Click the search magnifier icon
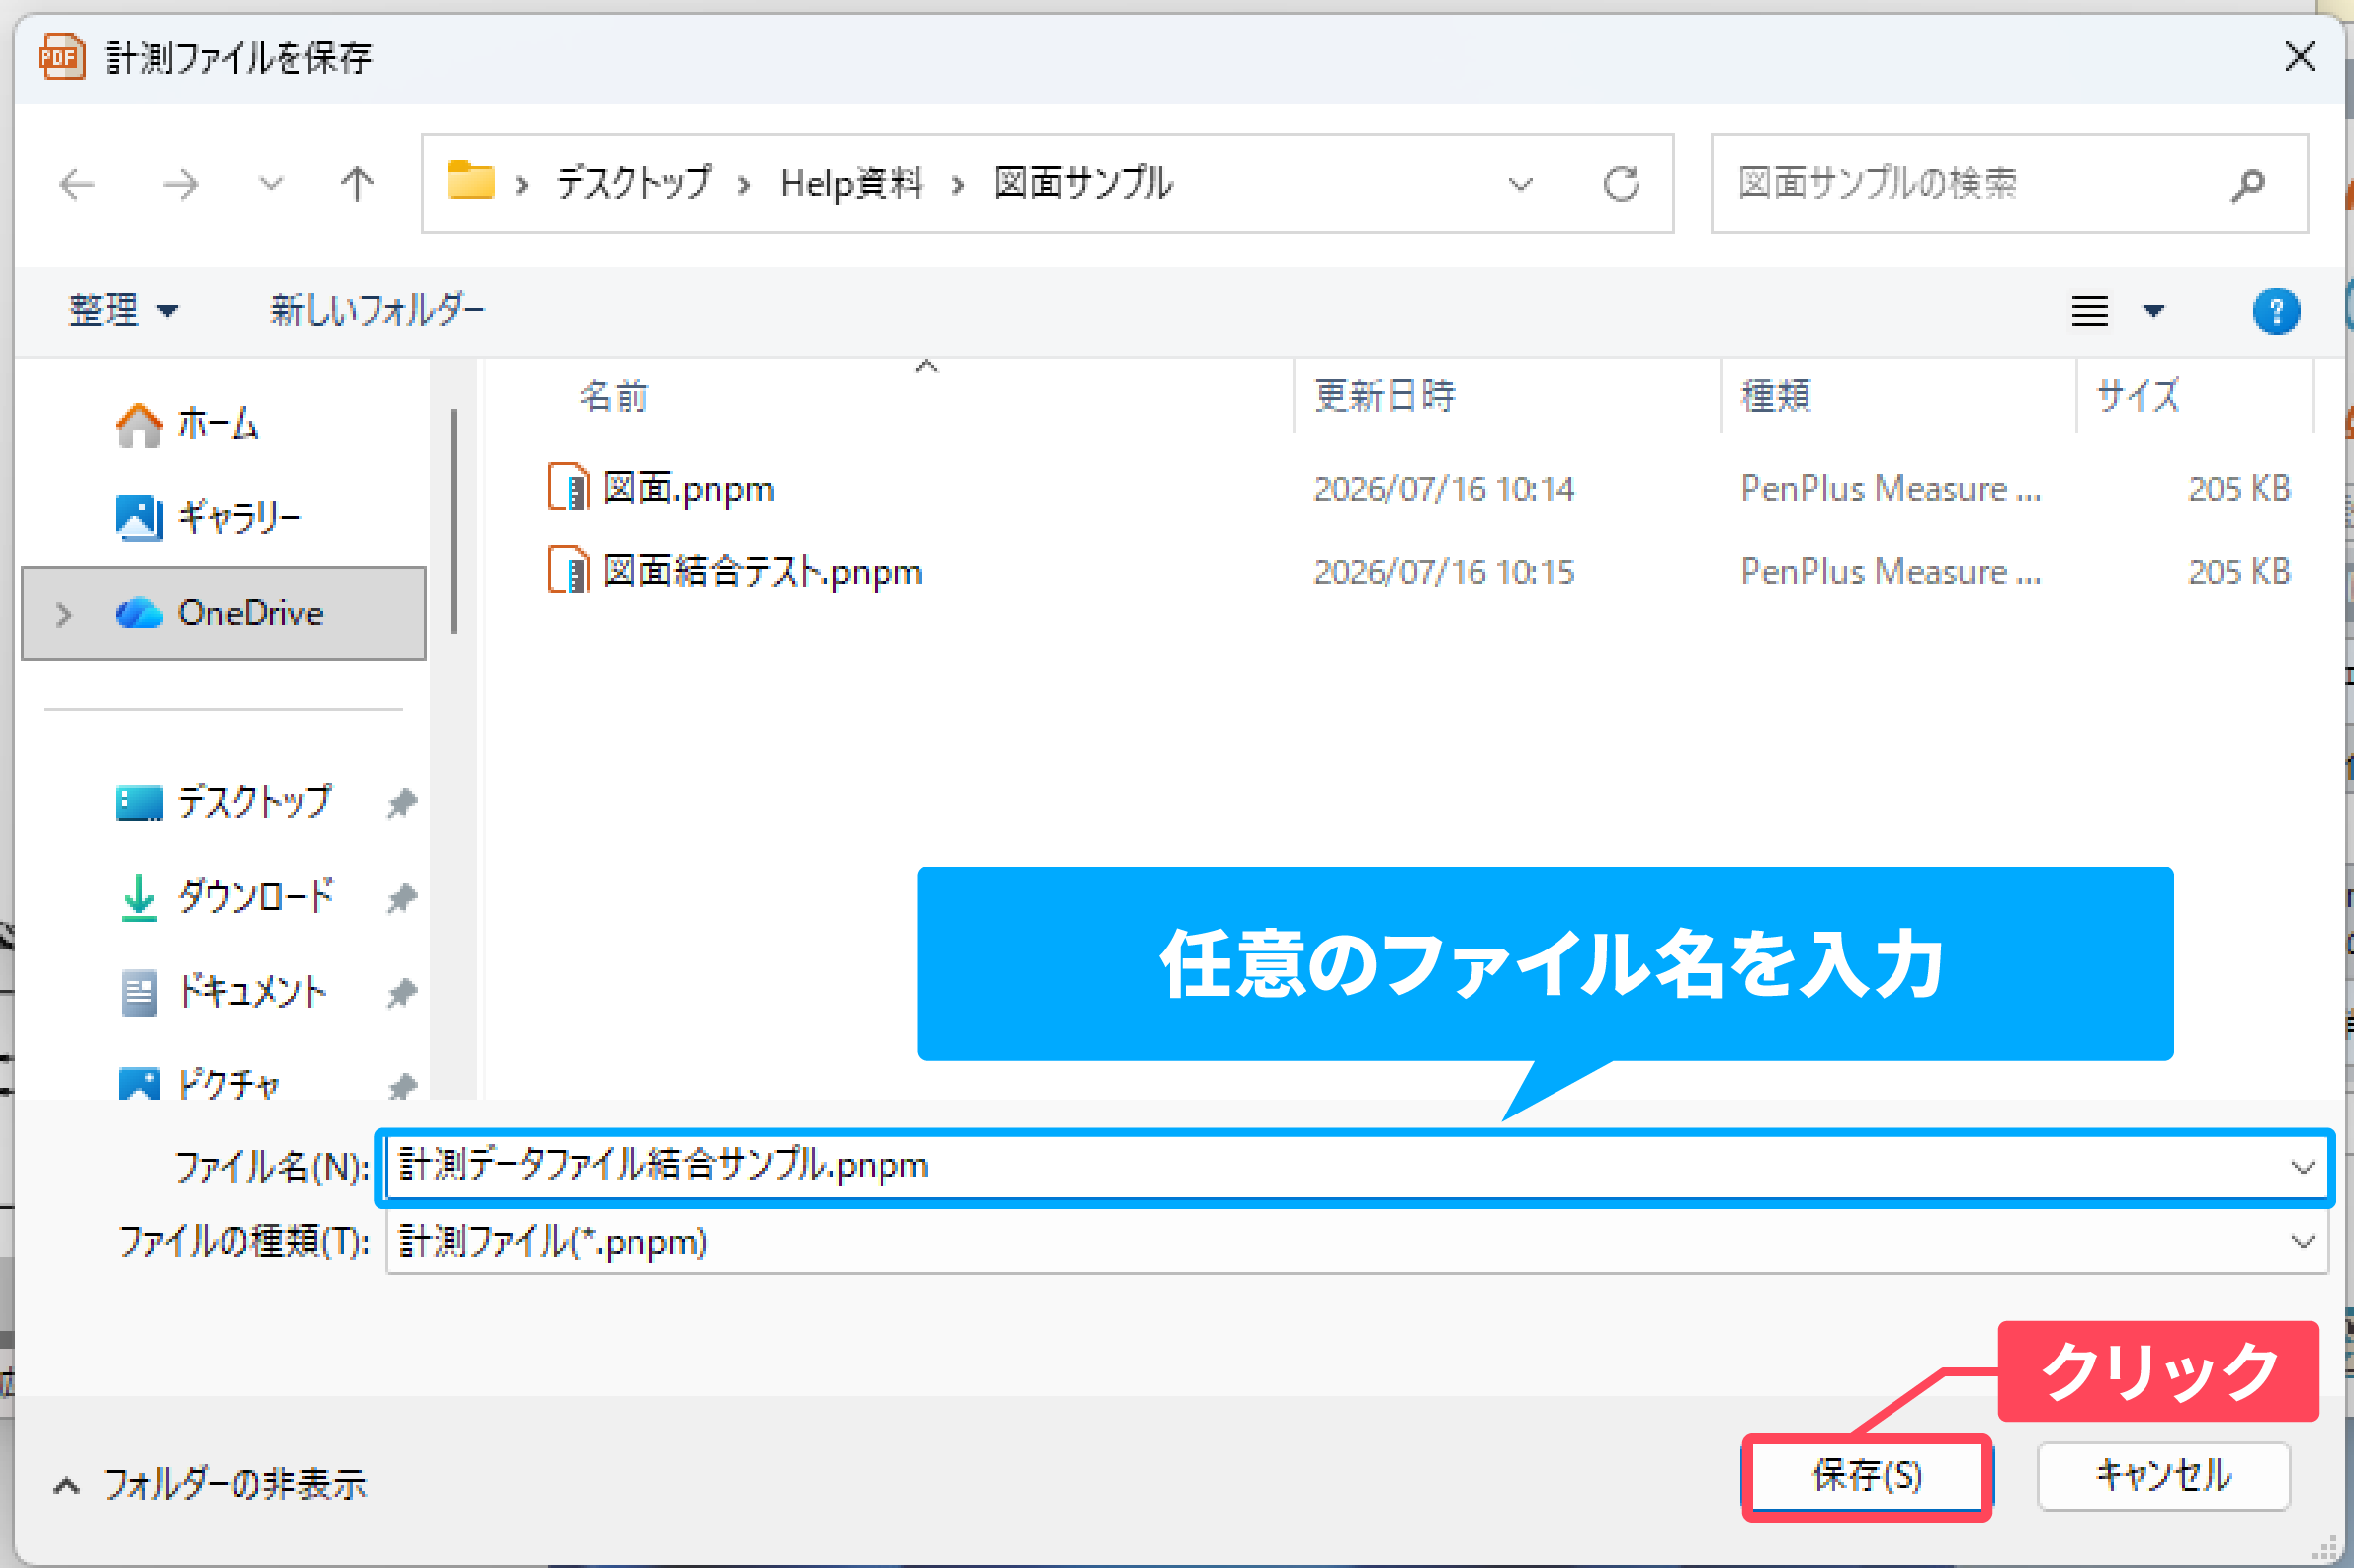2354x1568 pixels. tap(2248, 184)
